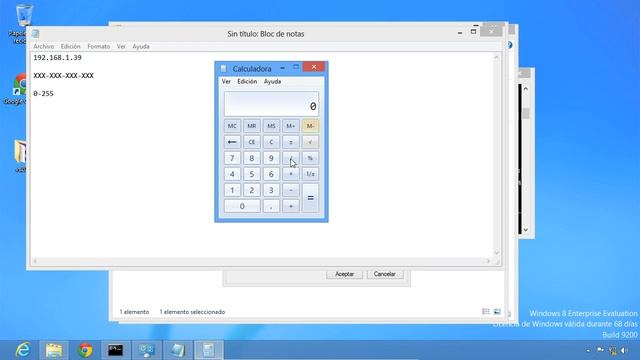The height and width of the screenshot is (360, 640).
Task: Open Notepad Archivo menu
Action: (x=44, y=47)
